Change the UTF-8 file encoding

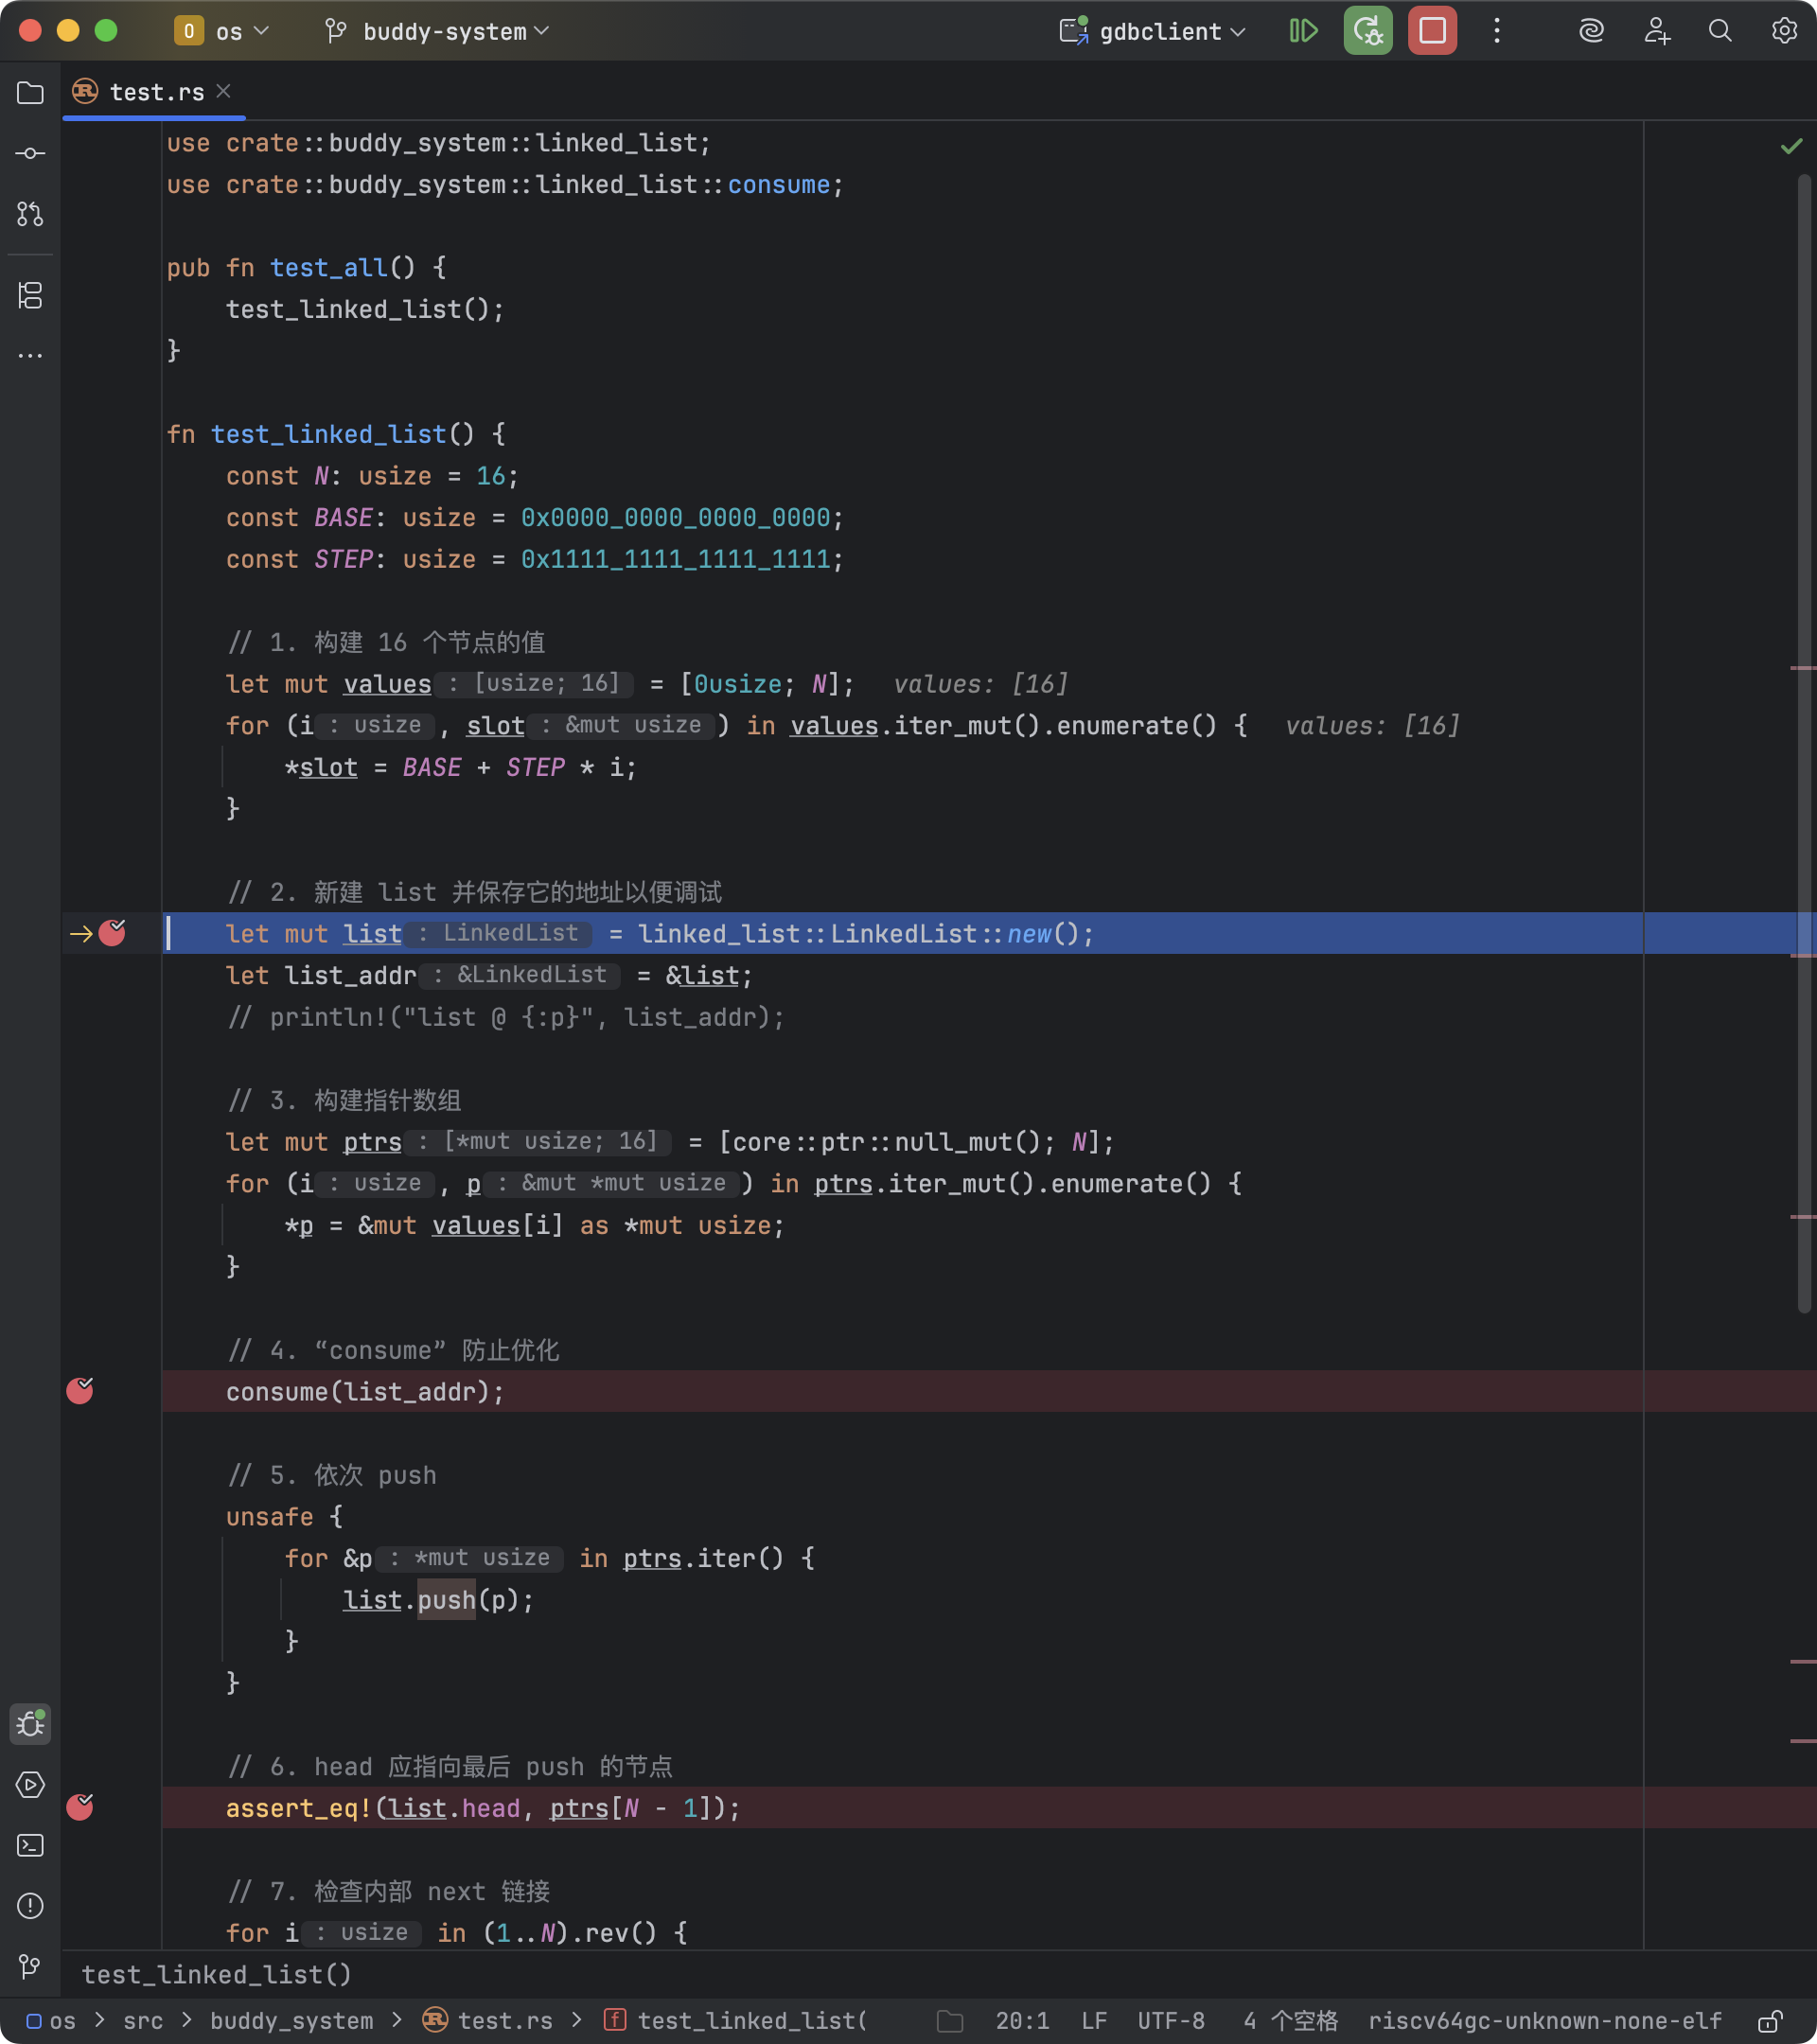[1171, 2021]
